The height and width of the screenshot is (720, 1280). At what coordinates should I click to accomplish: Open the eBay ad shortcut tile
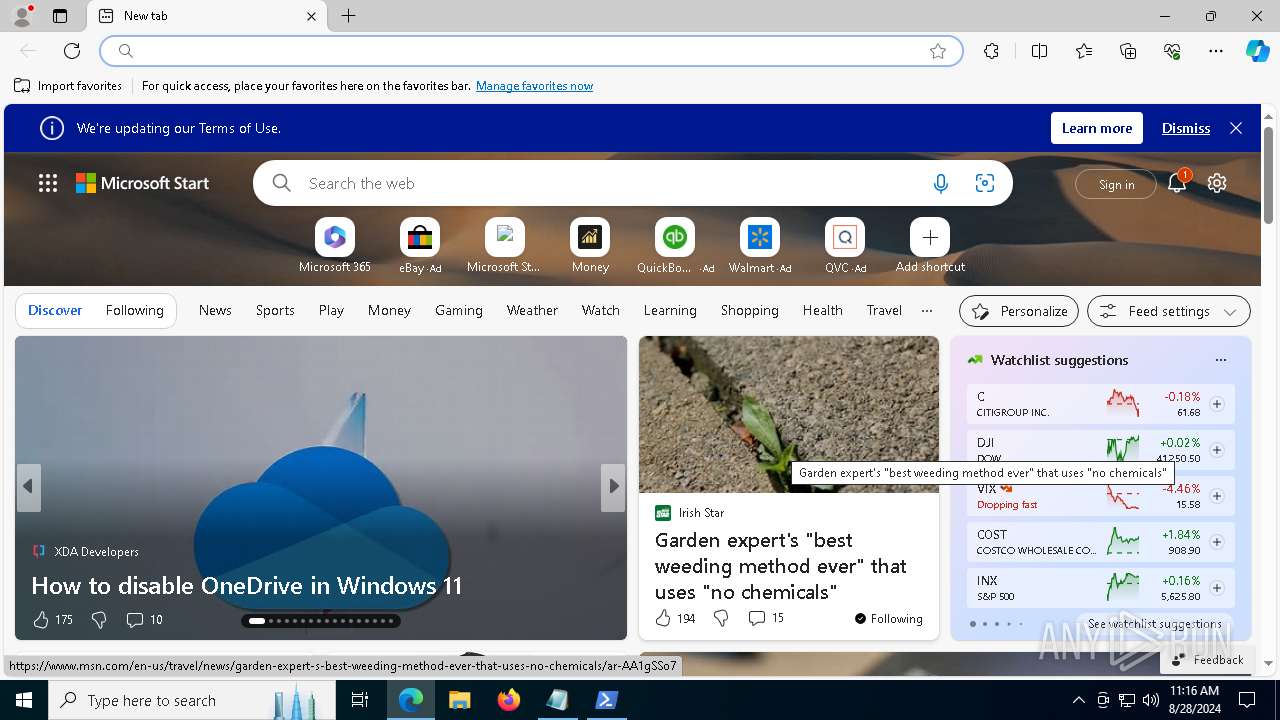[x=420, y=238]
